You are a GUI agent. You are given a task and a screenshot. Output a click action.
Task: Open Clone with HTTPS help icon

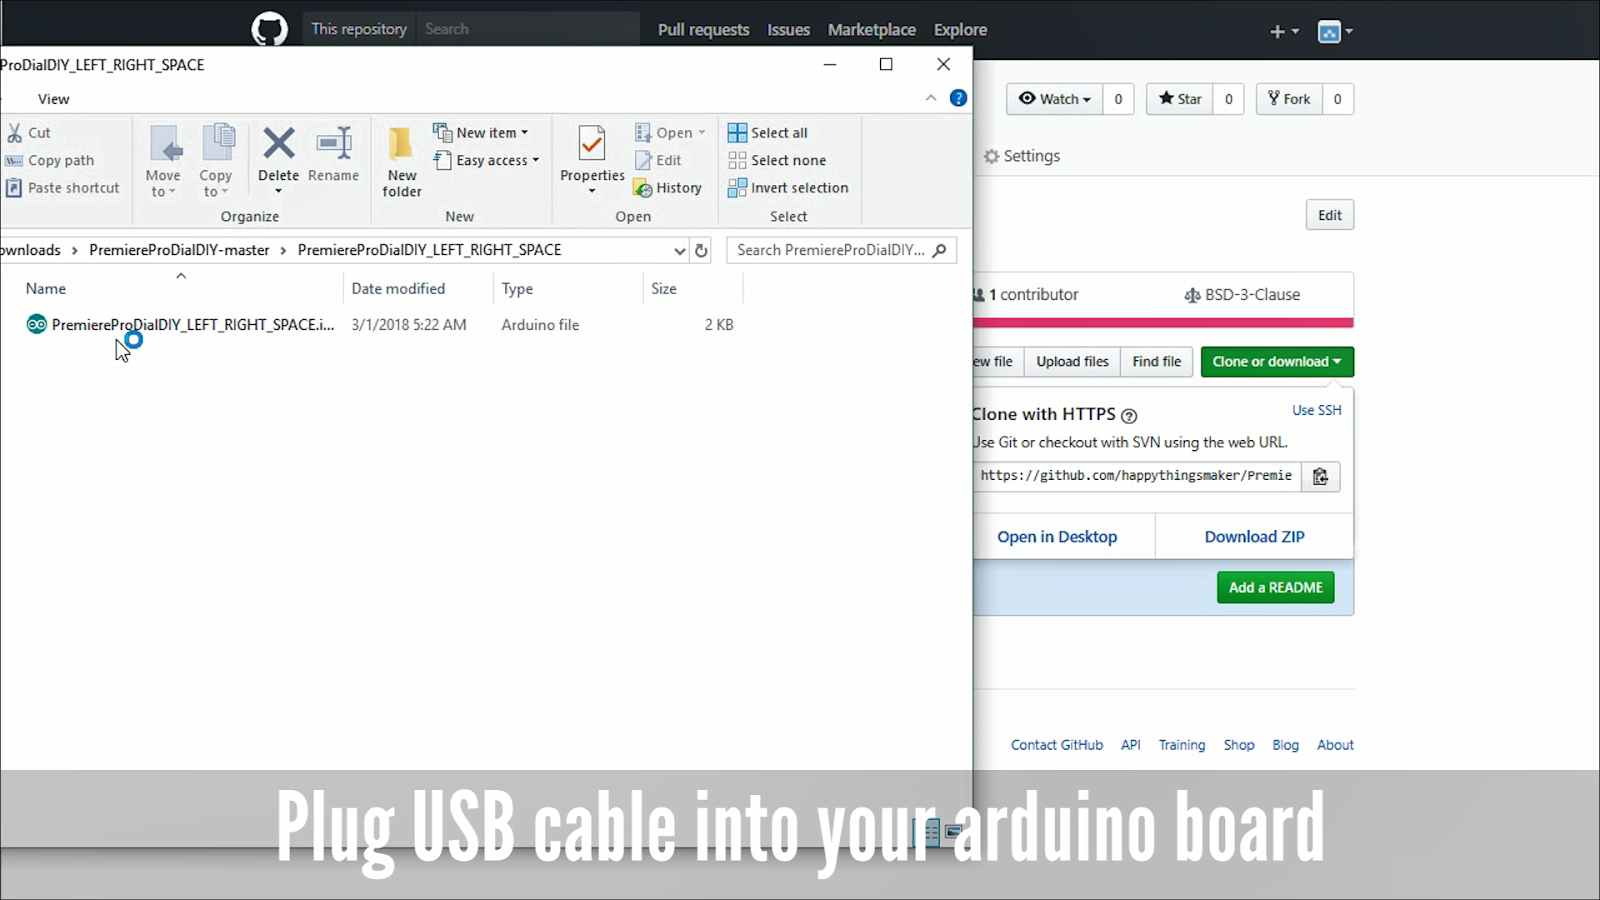tap(1129, 416)
